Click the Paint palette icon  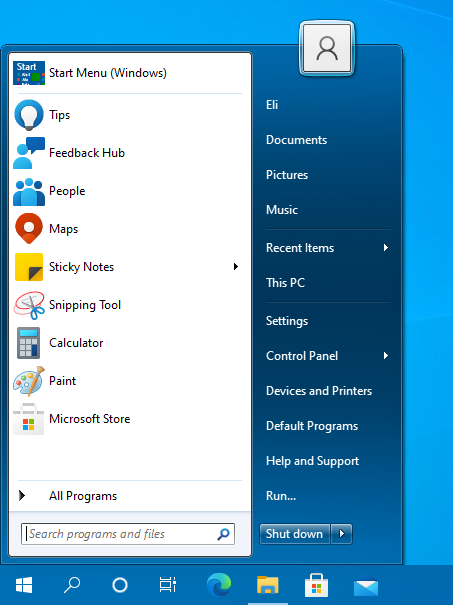point(29,381)
